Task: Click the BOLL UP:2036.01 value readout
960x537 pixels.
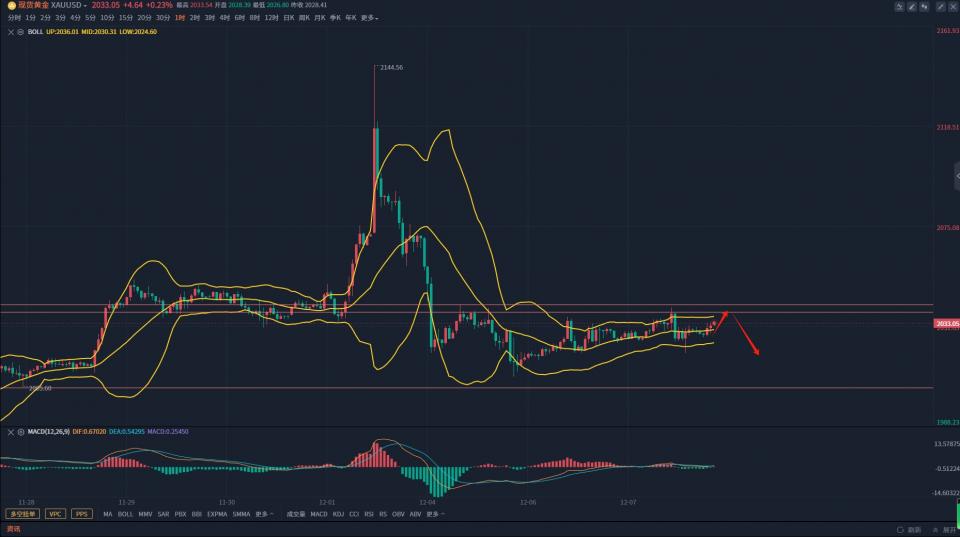Action: click(x=62, y=32)
